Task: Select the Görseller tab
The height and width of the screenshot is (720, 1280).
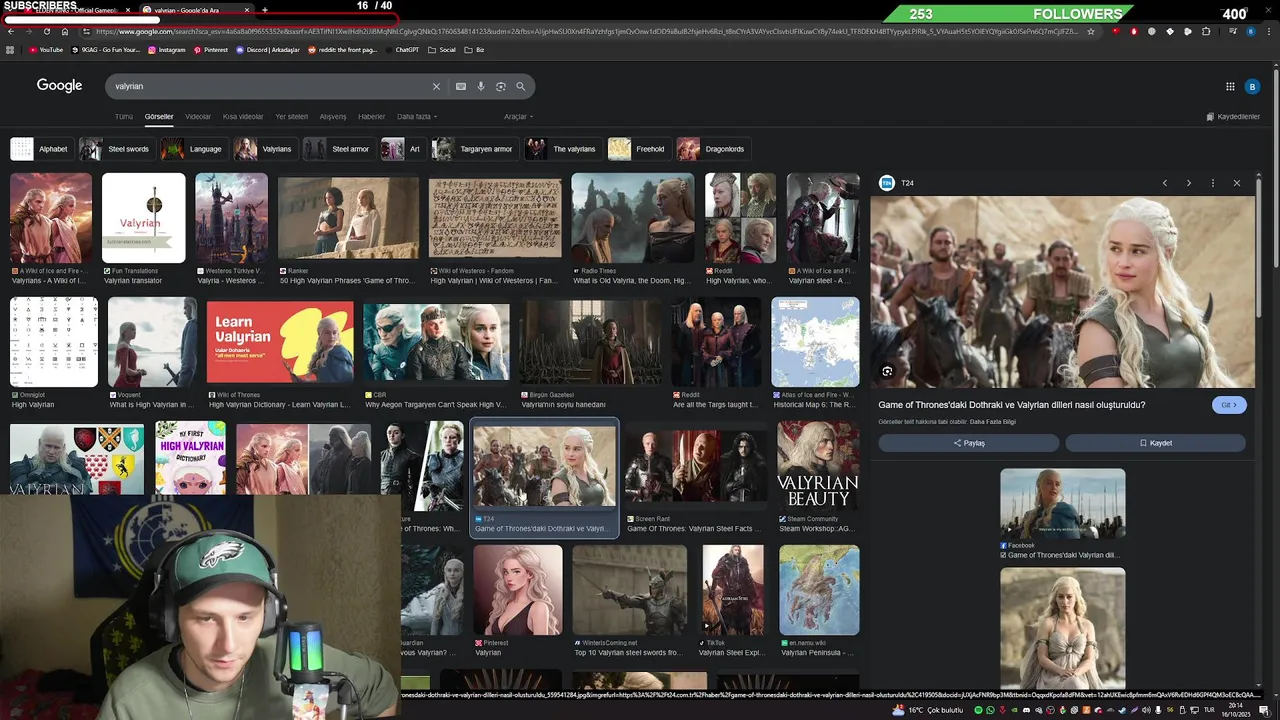Action: [159, 116]
